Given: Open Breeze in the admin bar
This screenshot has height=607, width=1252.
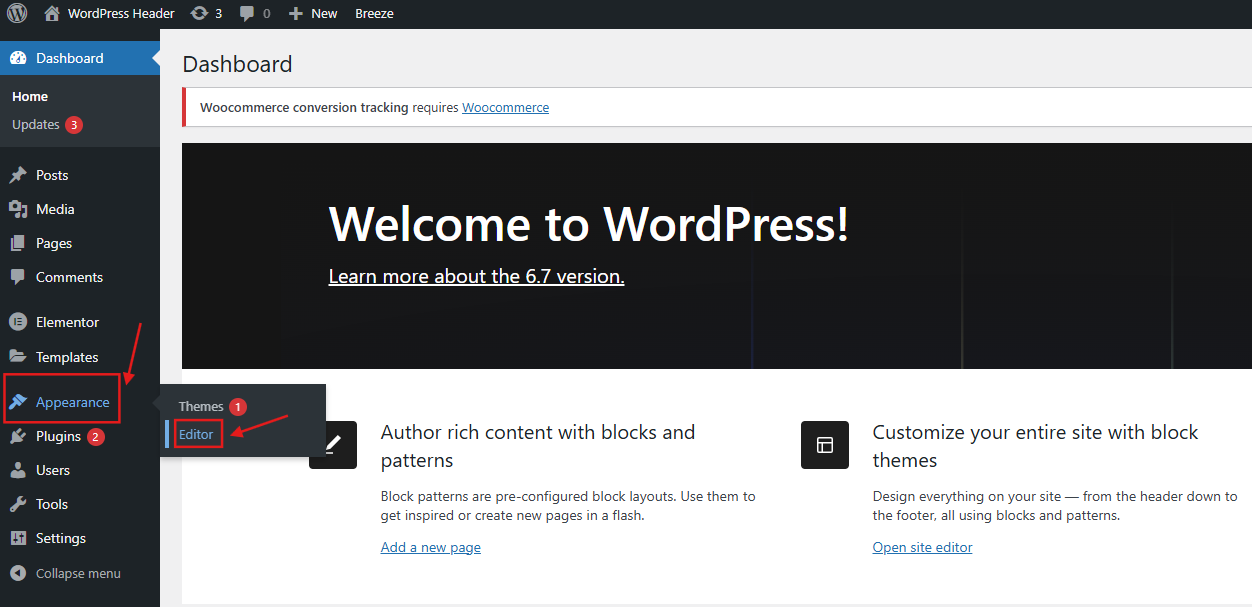Looking at the screenshot, I should (x=374, y=14).
